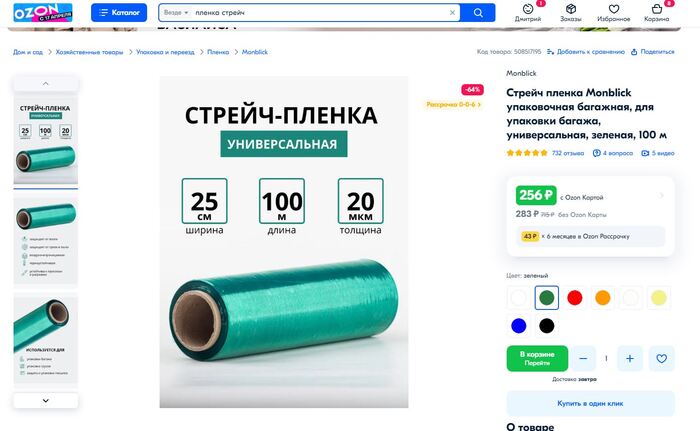This screenshot has height=431, width=700.
Task: Choose the black color swatch
Action: pyautogui.click(x=546, y=326)
